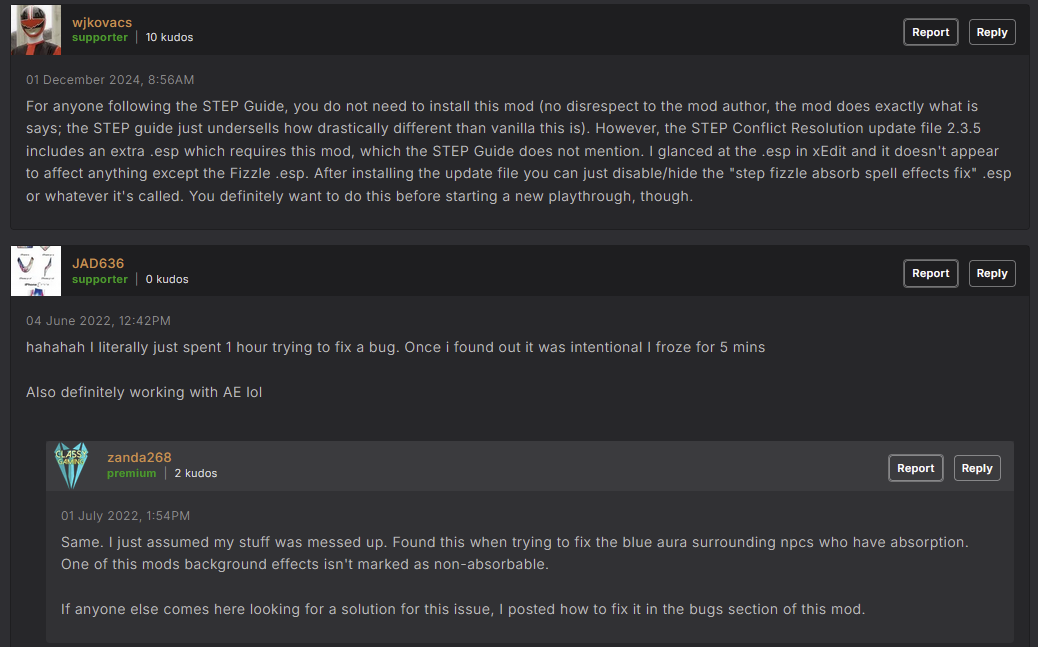1038x647 pixels.
Task: Click the 04 June 2022 timestamp
Action: tap(98, 320)
